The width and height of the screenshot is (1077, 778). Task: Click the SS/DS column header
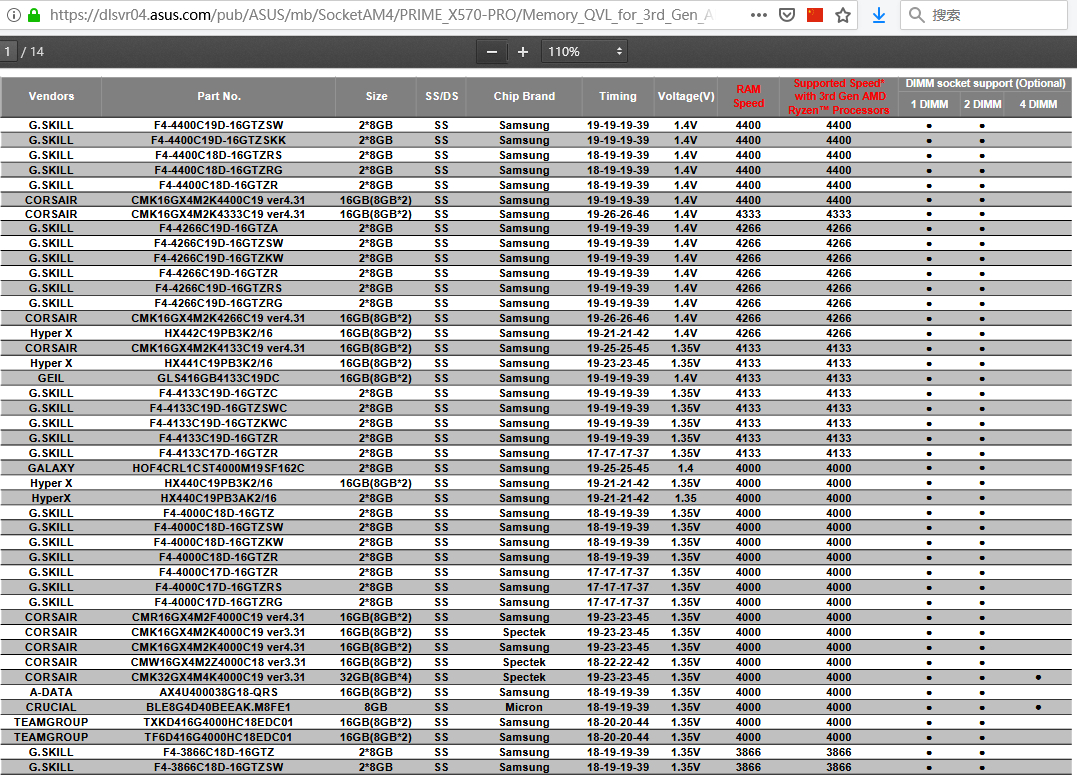coord(442,96)
